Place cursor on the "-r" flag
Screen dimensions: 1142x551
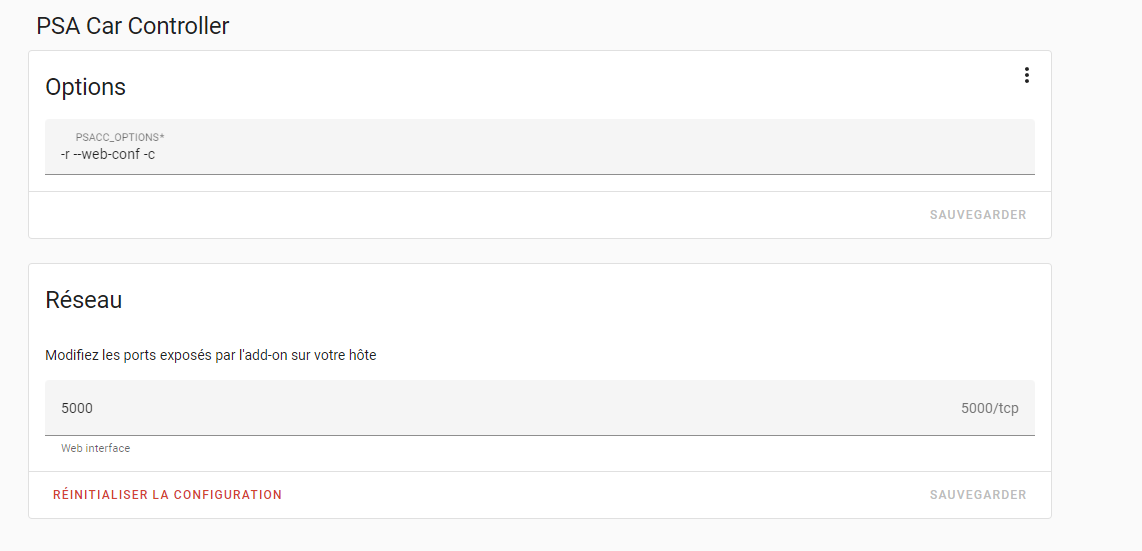pos(65,155)
